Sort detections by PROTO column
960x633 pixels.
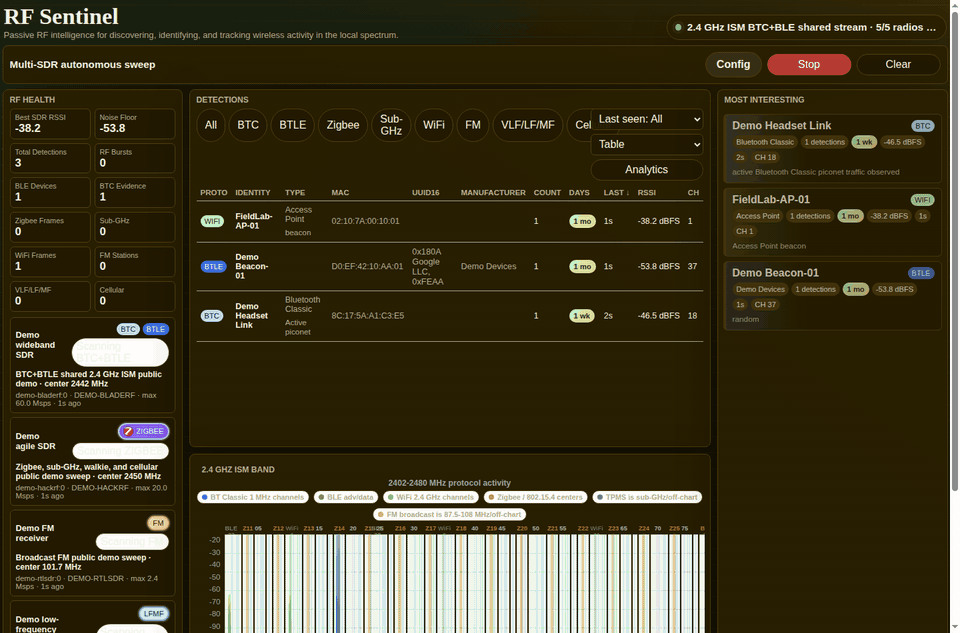[213, 192]
